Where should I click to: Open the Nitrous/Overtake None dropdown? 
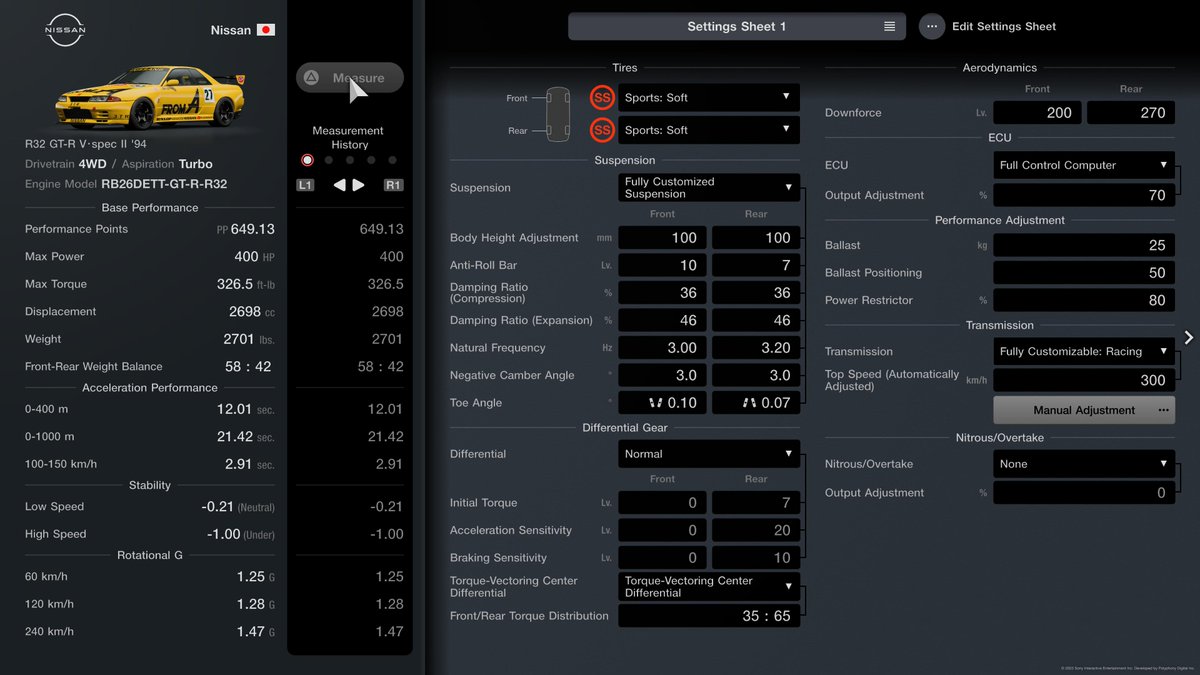1084,464
